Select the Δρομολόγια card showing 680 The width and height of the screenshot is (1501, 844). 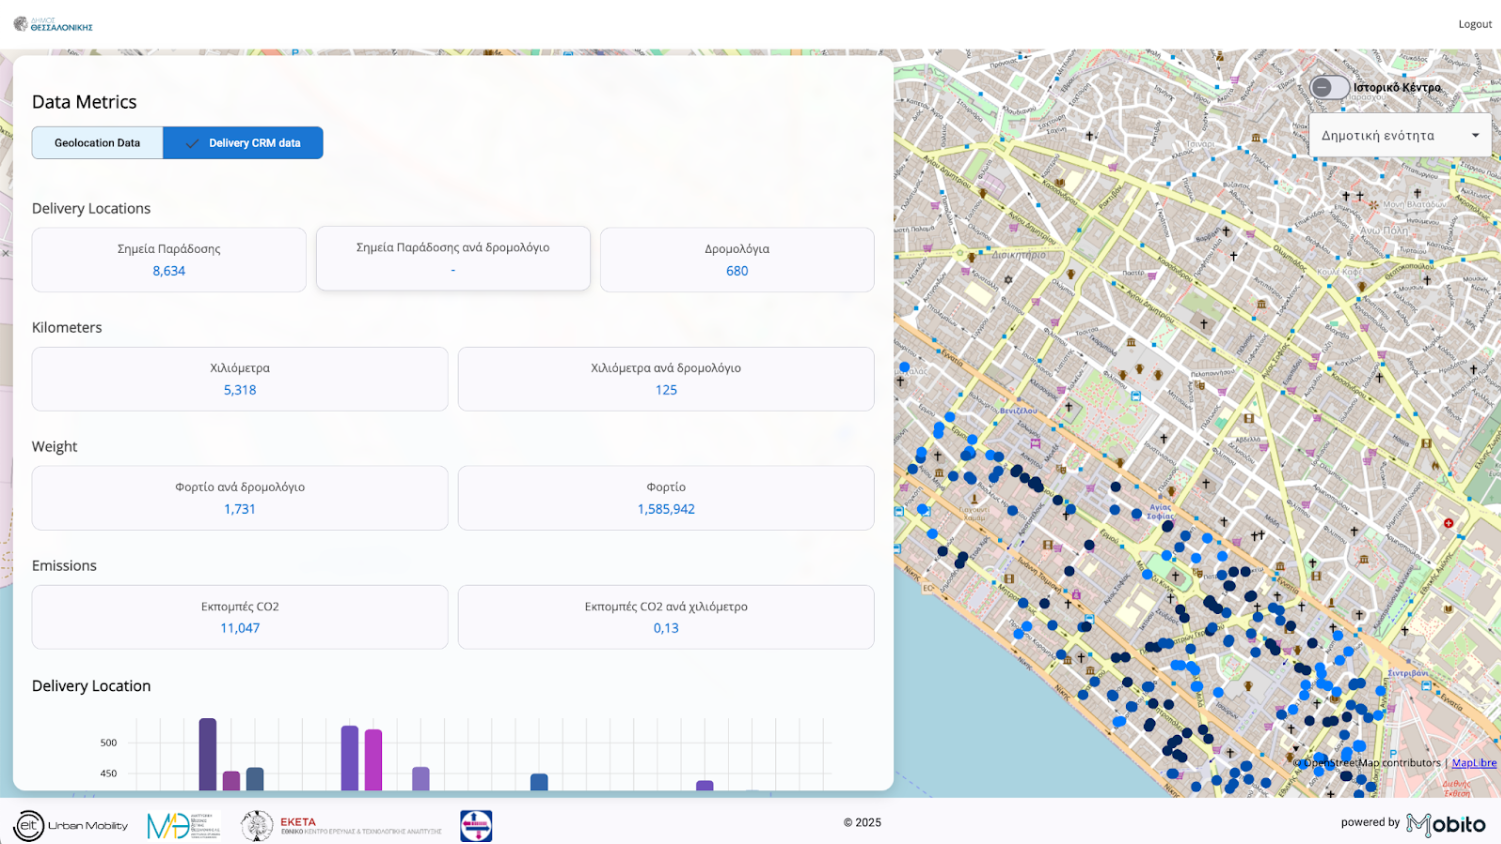[x=737, y=260]
